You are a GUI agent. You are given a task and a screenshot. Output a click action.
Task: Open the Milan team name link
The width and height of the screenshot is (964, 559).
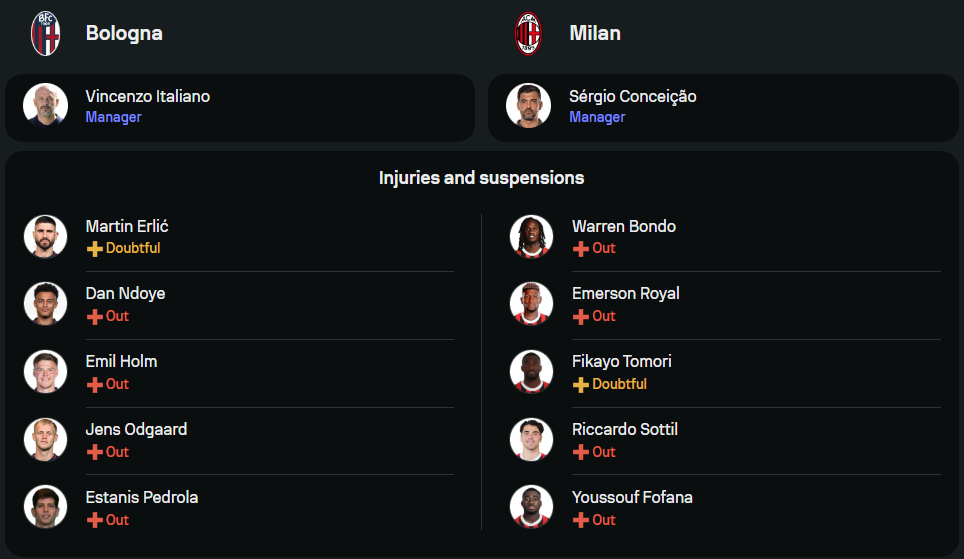595,33
